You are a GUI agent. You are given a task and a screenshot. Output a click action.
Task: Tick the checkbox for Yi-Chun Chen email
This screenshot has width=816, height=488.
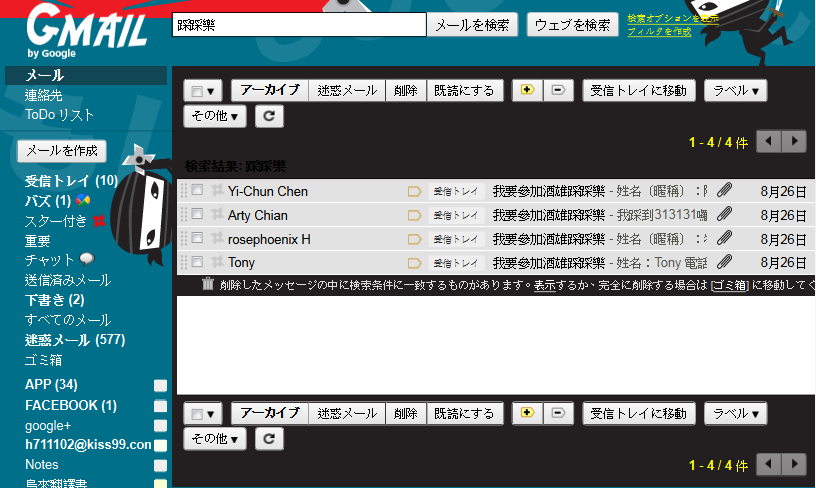(x=198, y=191)
